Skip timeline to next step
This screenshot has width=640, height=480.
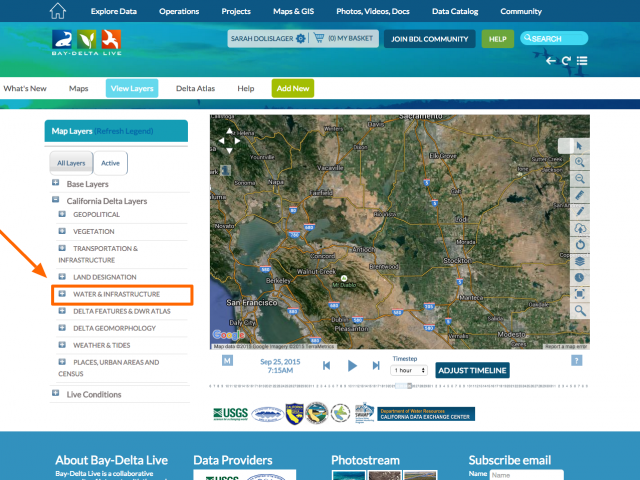[x=376, y=365]
